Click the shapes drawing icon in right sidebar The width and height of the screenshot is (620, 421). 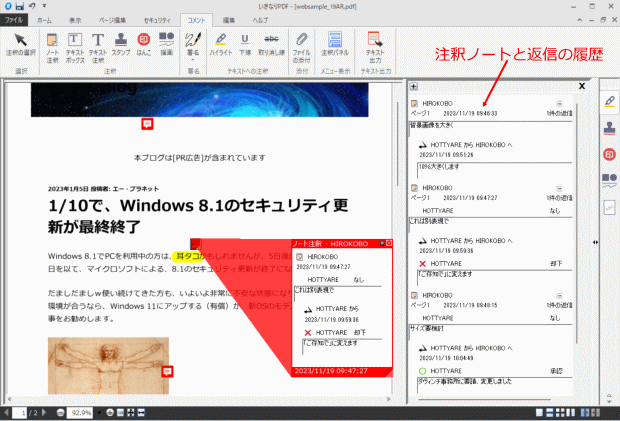[609, 180]
